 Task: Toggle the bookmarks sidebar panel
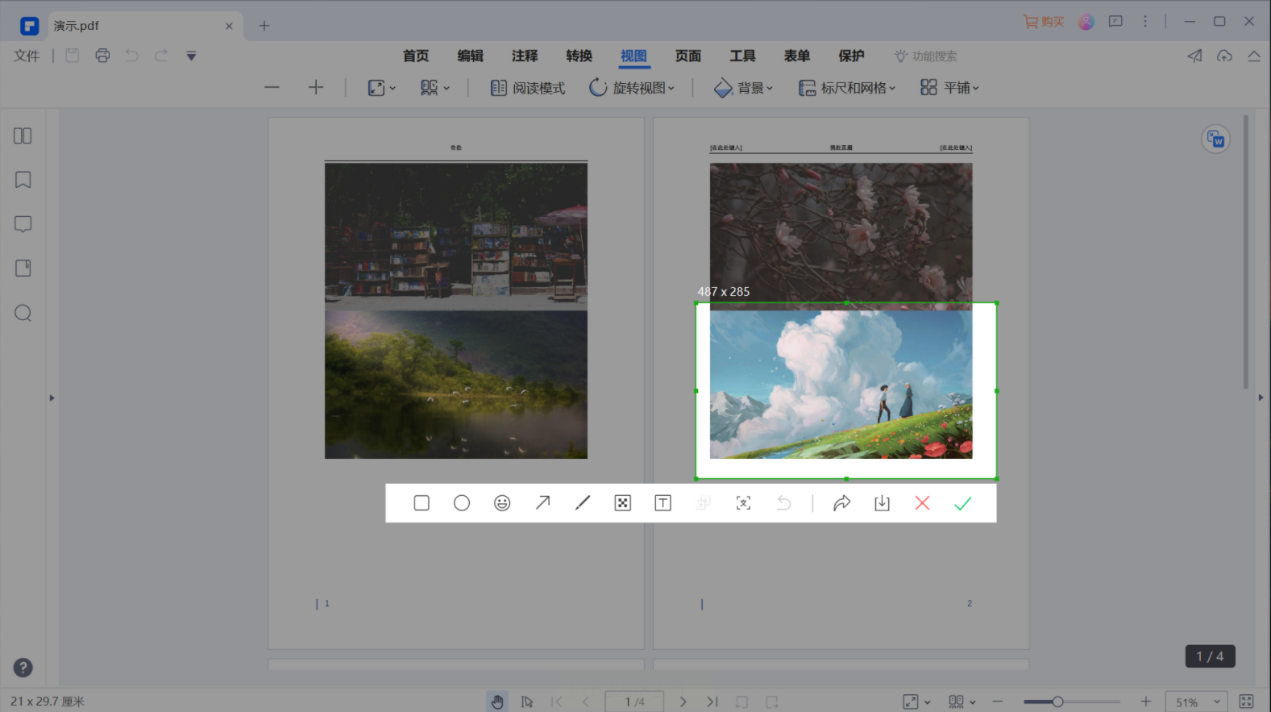pos(23,180)
